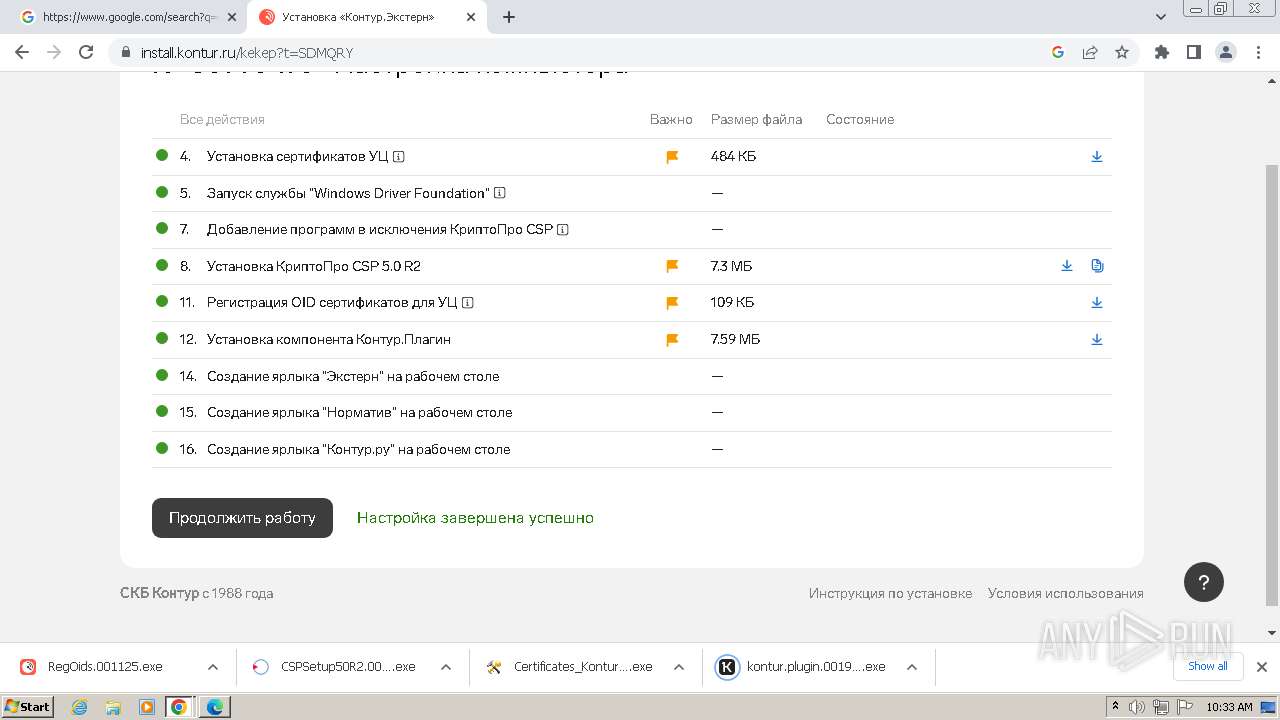
Task: Open Windows Explorer from taskbar
Action: pos(113,707)
